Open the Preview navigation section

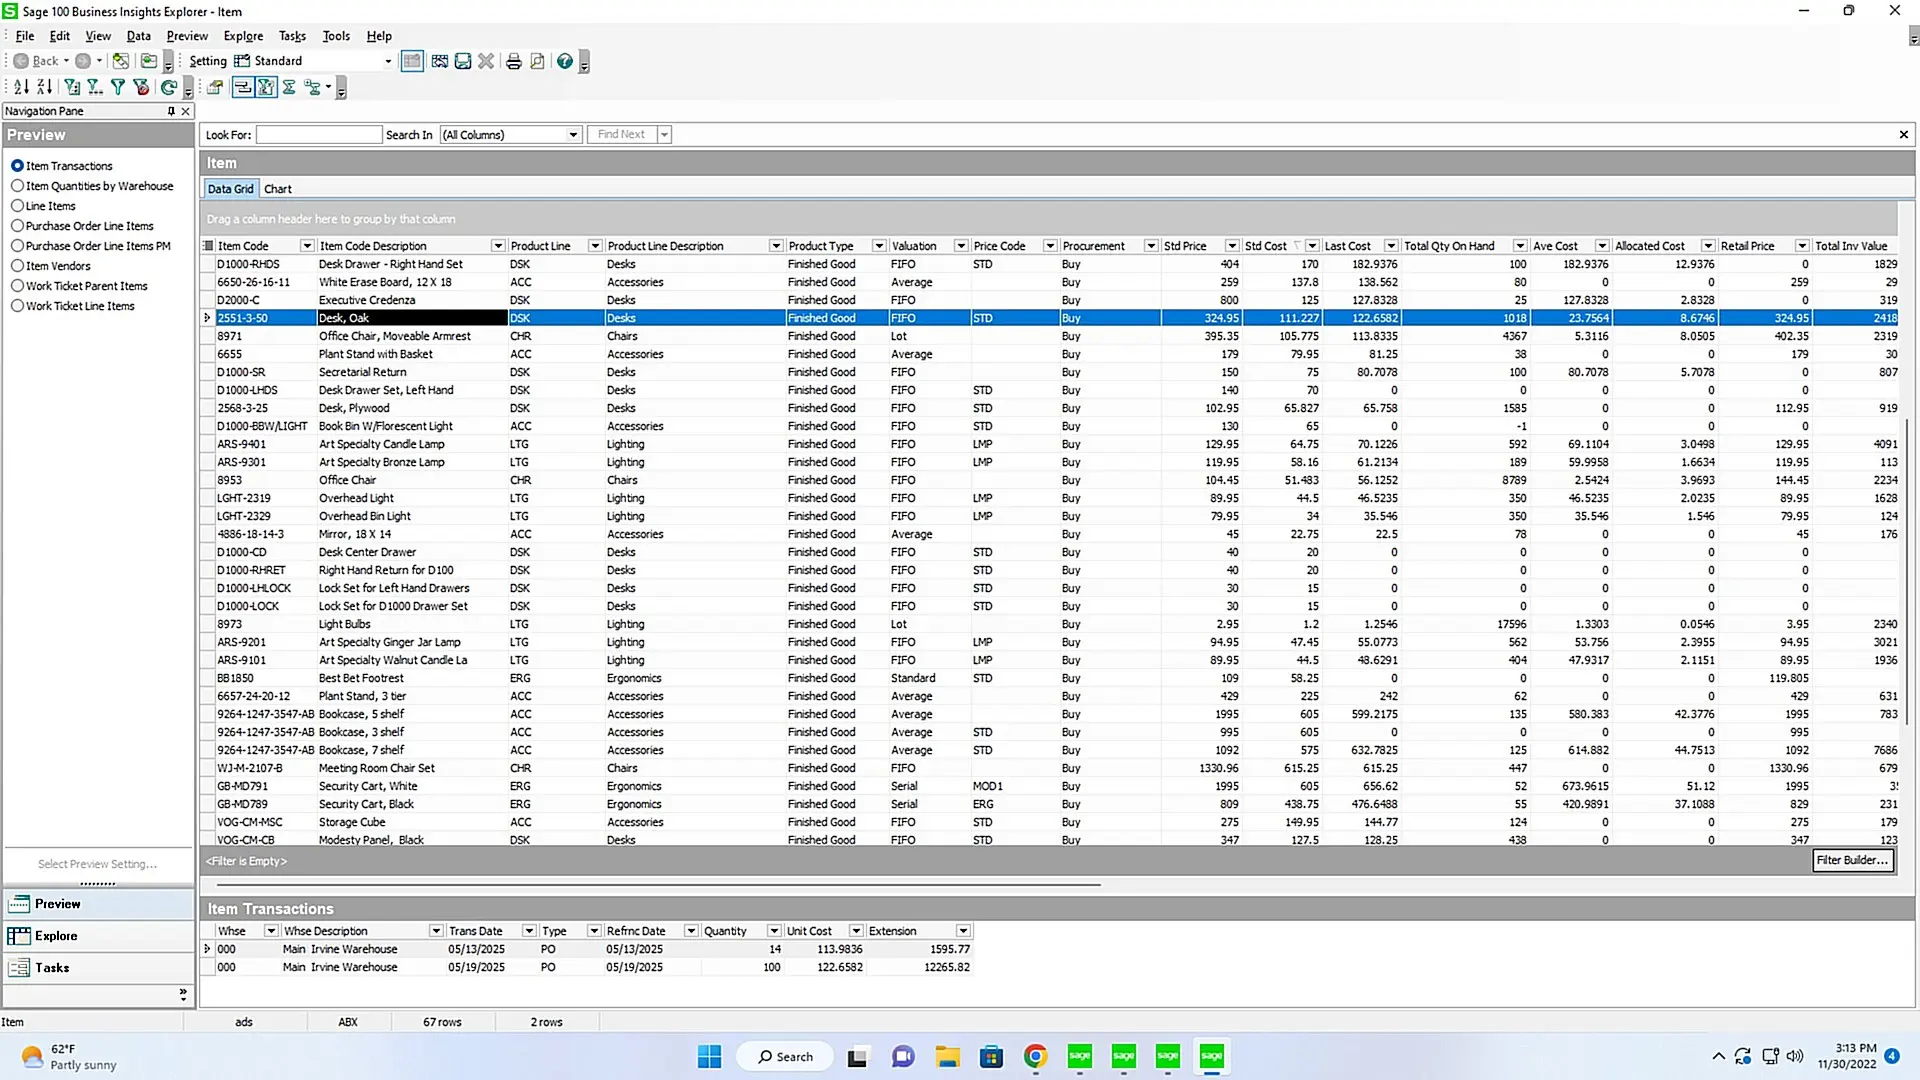[98, 904]
